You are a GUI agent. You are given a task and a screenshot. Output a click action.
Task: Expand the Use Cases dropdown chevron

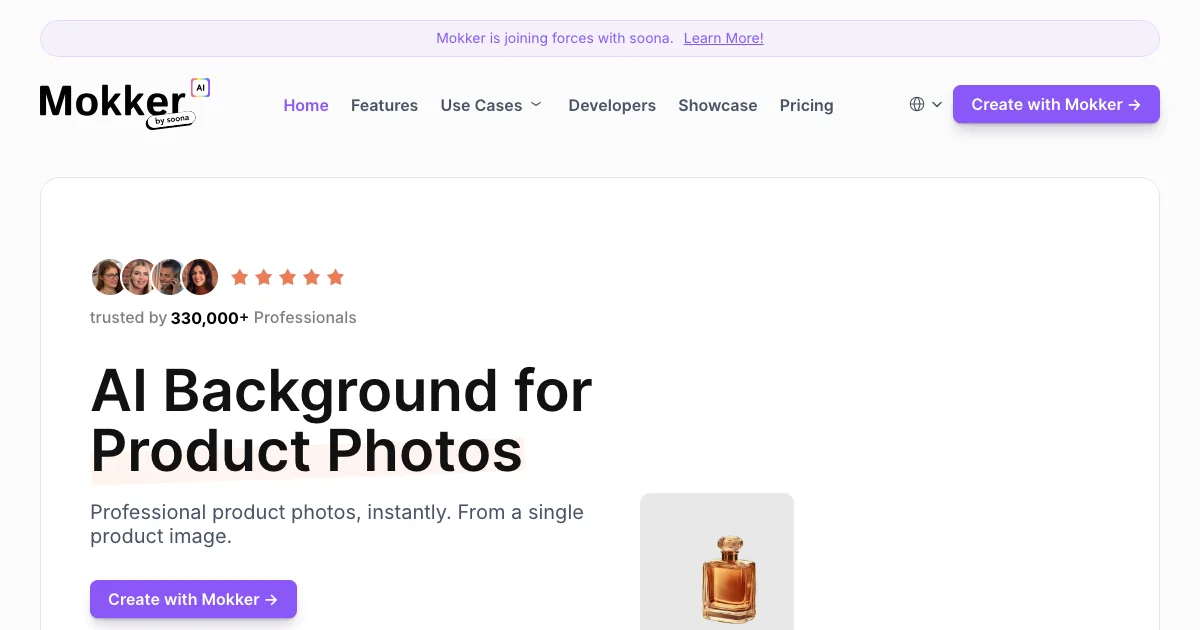coord(536,104)
